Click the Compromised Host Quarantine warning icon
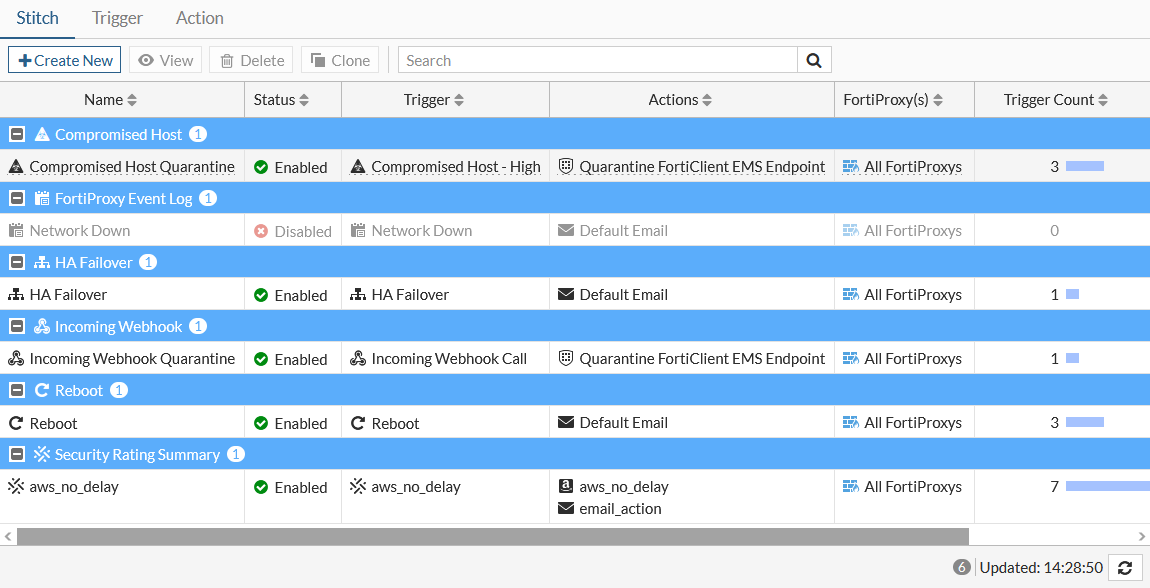This screenshot has height=588, width=1150. pyautogui.click(x=16, y=167)
